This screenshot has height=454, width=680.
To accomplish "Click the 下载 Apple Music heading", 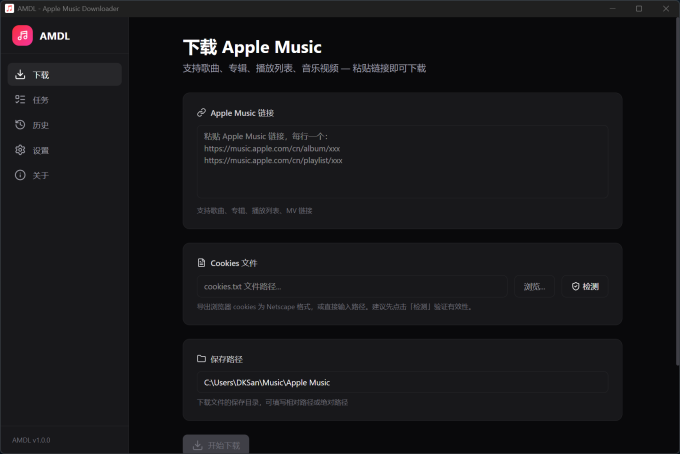I will [252, 47].
